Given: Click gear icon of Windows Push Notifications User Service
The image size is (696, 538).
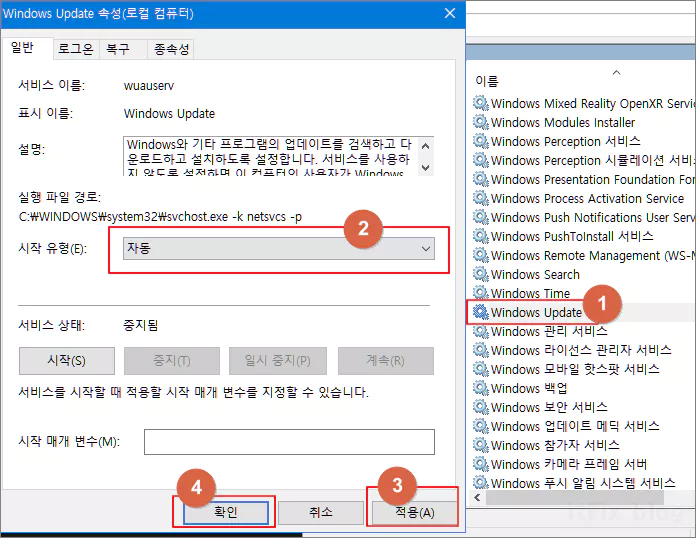Looking at the screenshot, I should click(x=481, y=217).
